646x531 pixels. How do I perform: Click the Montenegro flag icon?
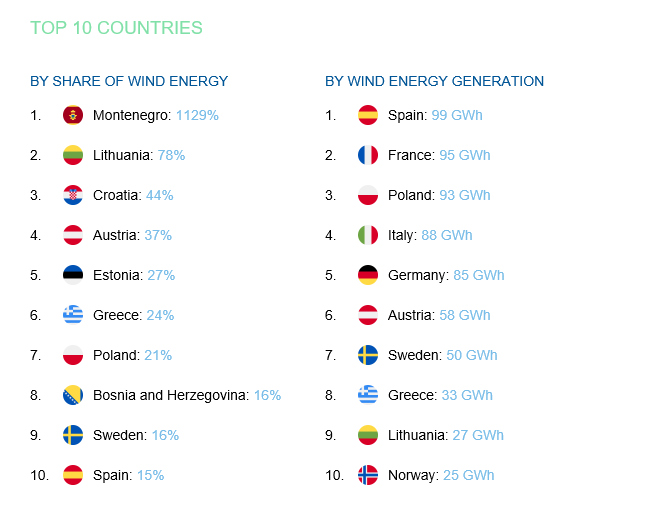tap(73, 115)
